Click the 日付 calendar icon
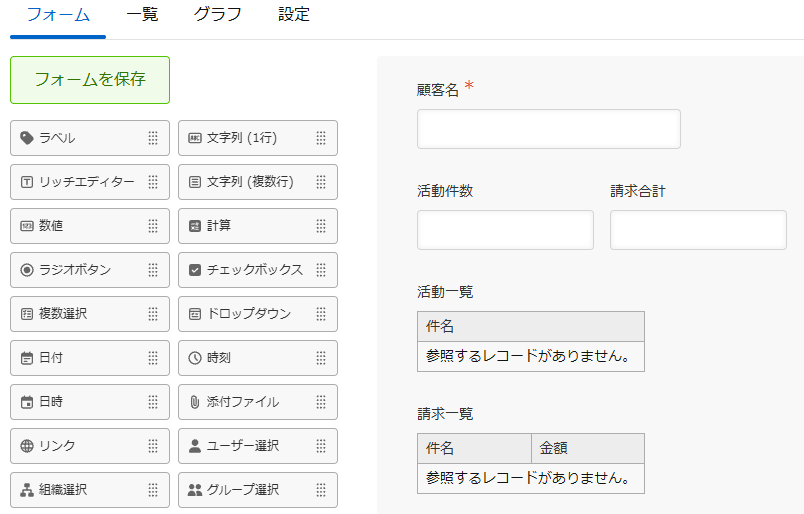 point(27,358)
